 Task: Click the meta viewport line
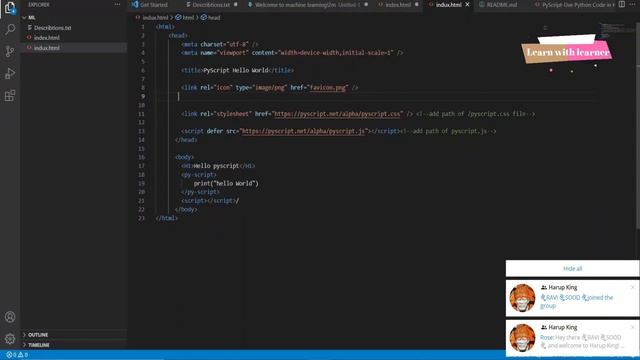pyautogui.click(x=292, y=53)
